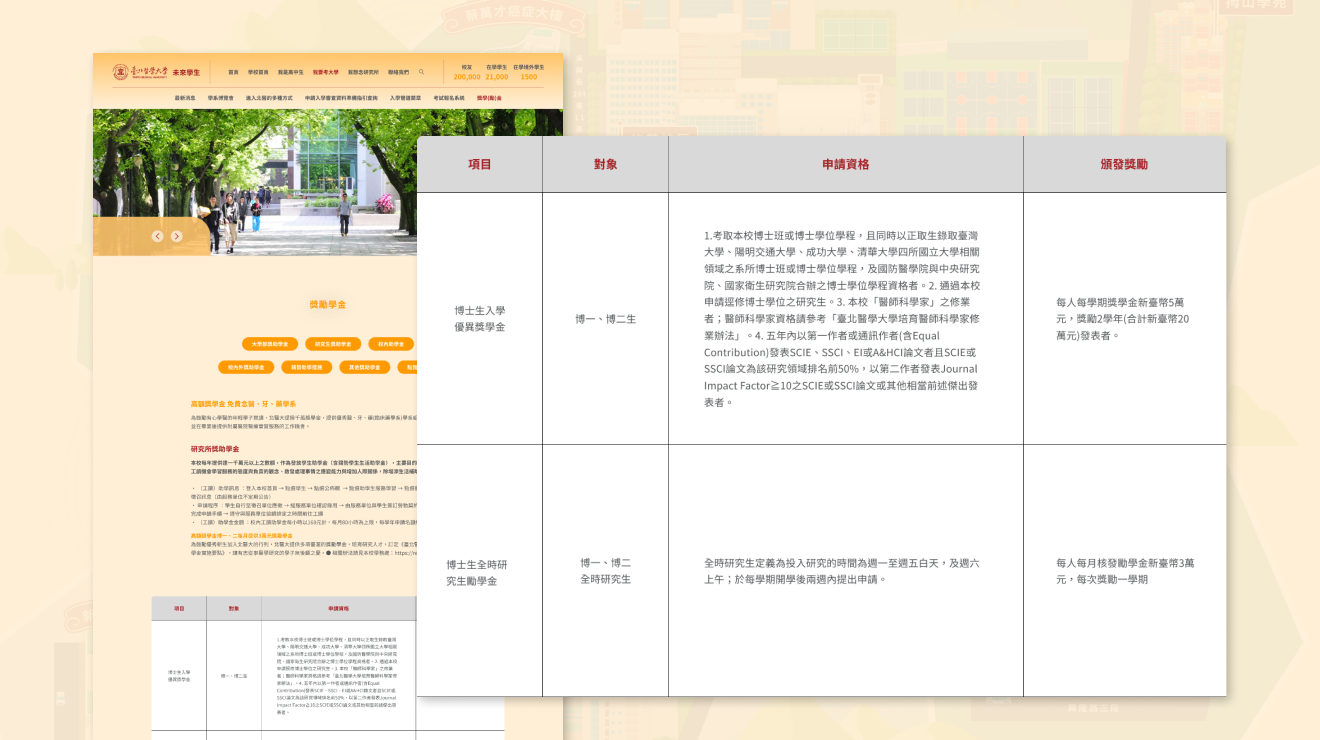Select 我是高中生 in the navigation
Viewport: 1320px width, 740px height.
pos(291,72)
